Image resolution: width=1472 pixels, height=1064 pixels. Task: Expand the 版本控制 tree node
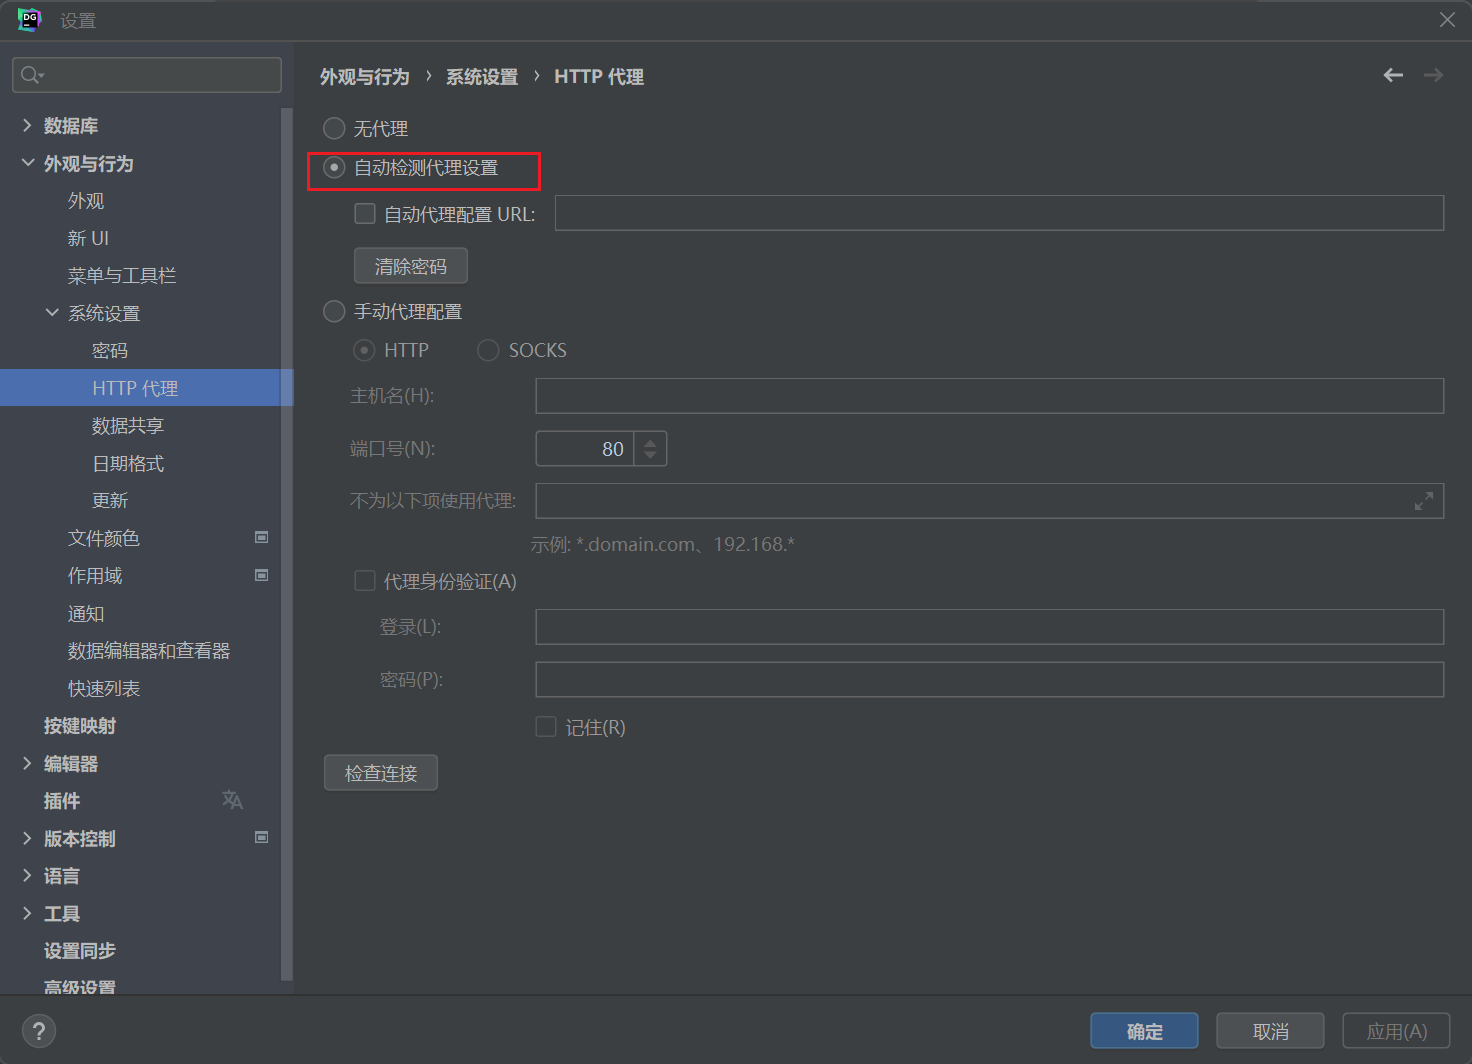(27, 838)
